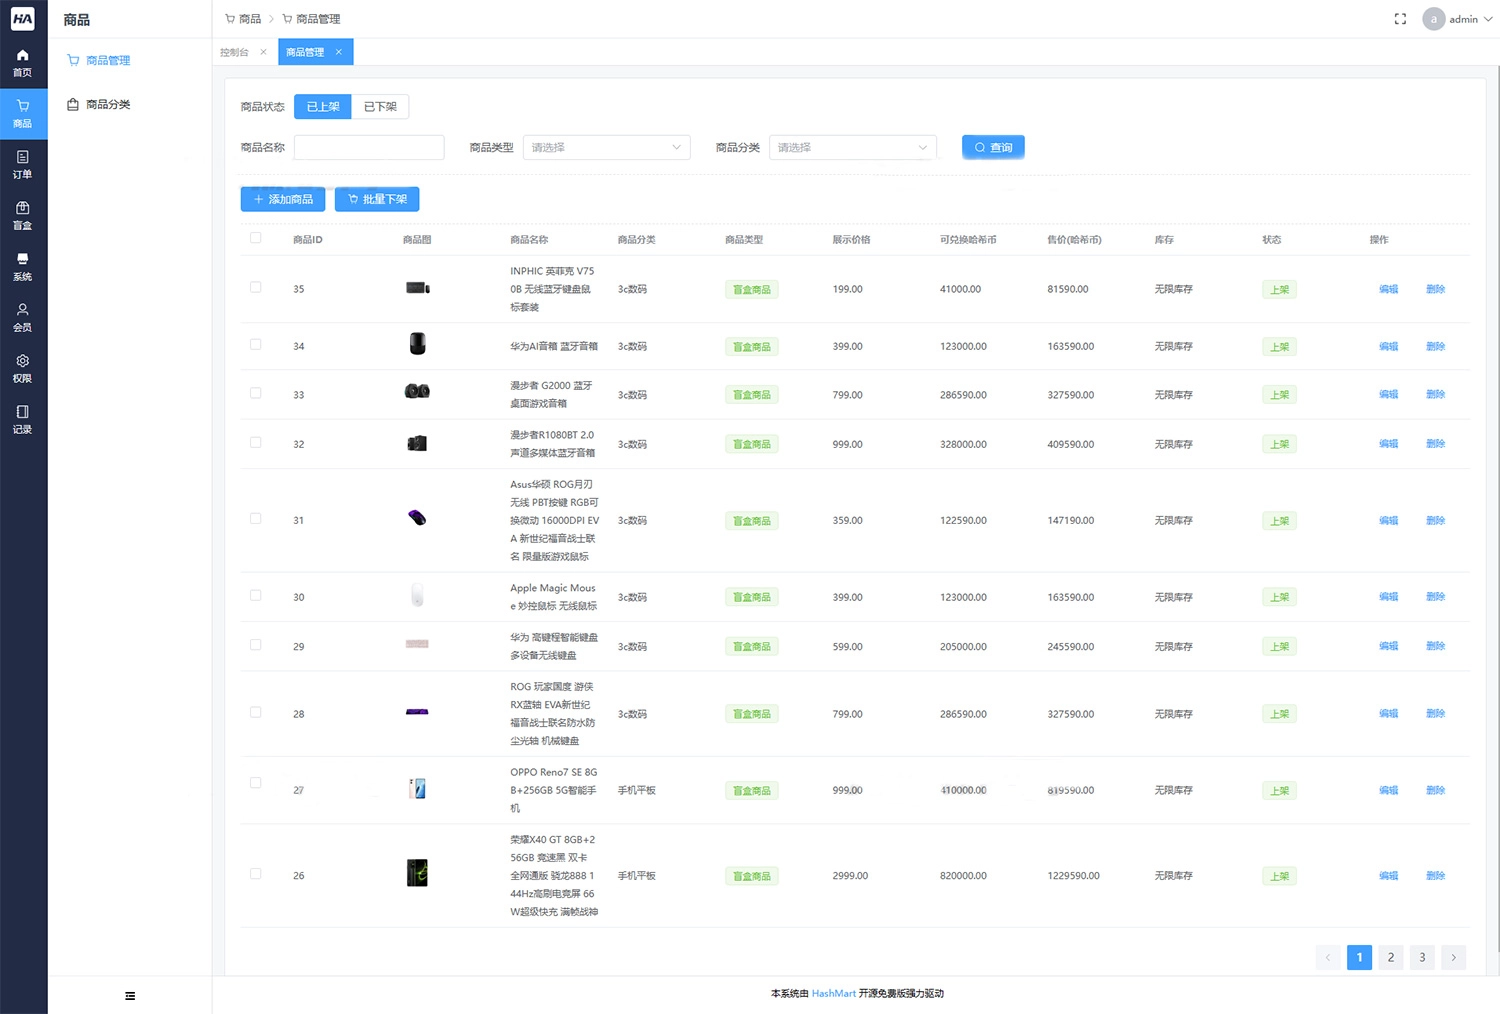The width and height of the screenshot is (1500, 1014).
Task: Open the admin user dropdown menu
Action: tap(1458, 19)
